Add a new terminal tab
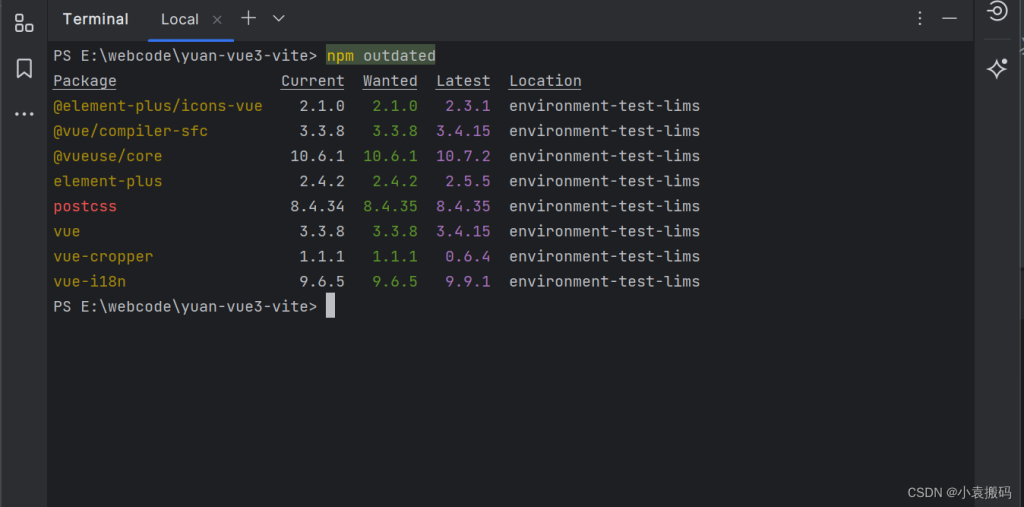The height and width of the screenshot is (507, 1024). (x=249, y=19)
